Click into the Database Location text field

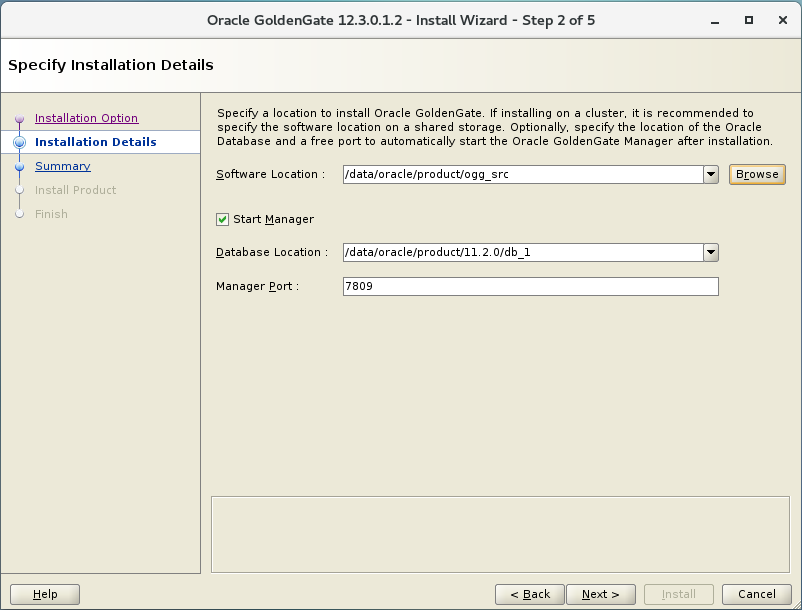[523, 252]
